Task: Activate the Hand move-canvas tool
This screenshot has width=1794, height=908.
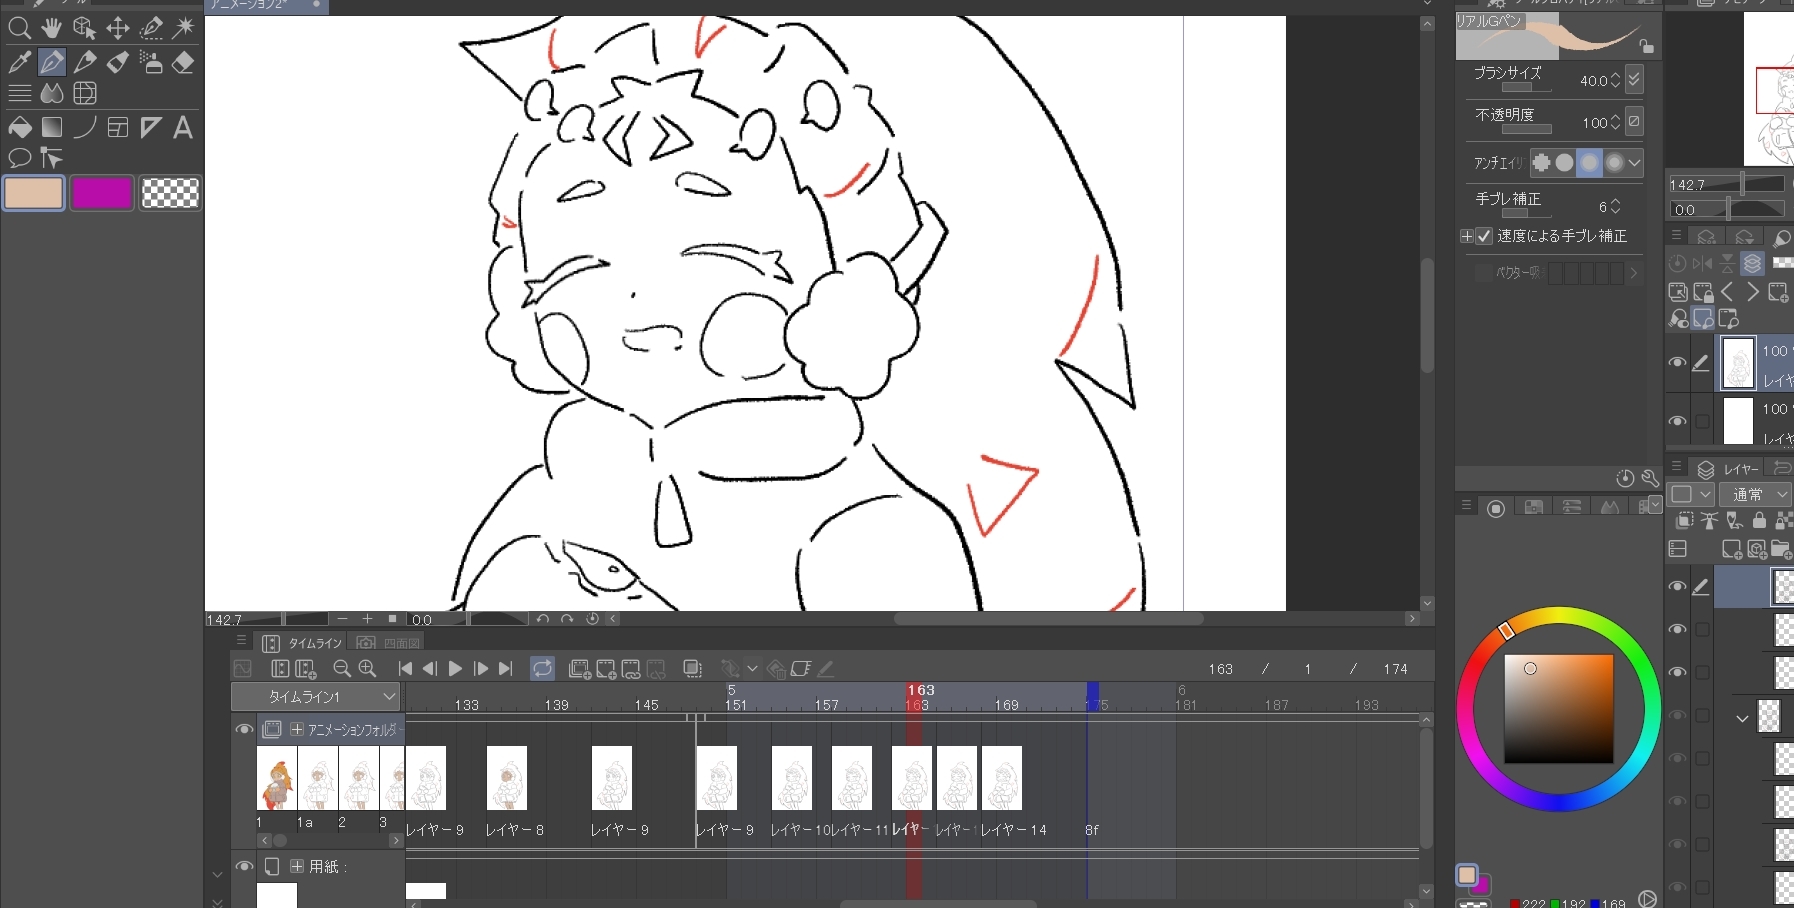Action: [x=52, y=28]
